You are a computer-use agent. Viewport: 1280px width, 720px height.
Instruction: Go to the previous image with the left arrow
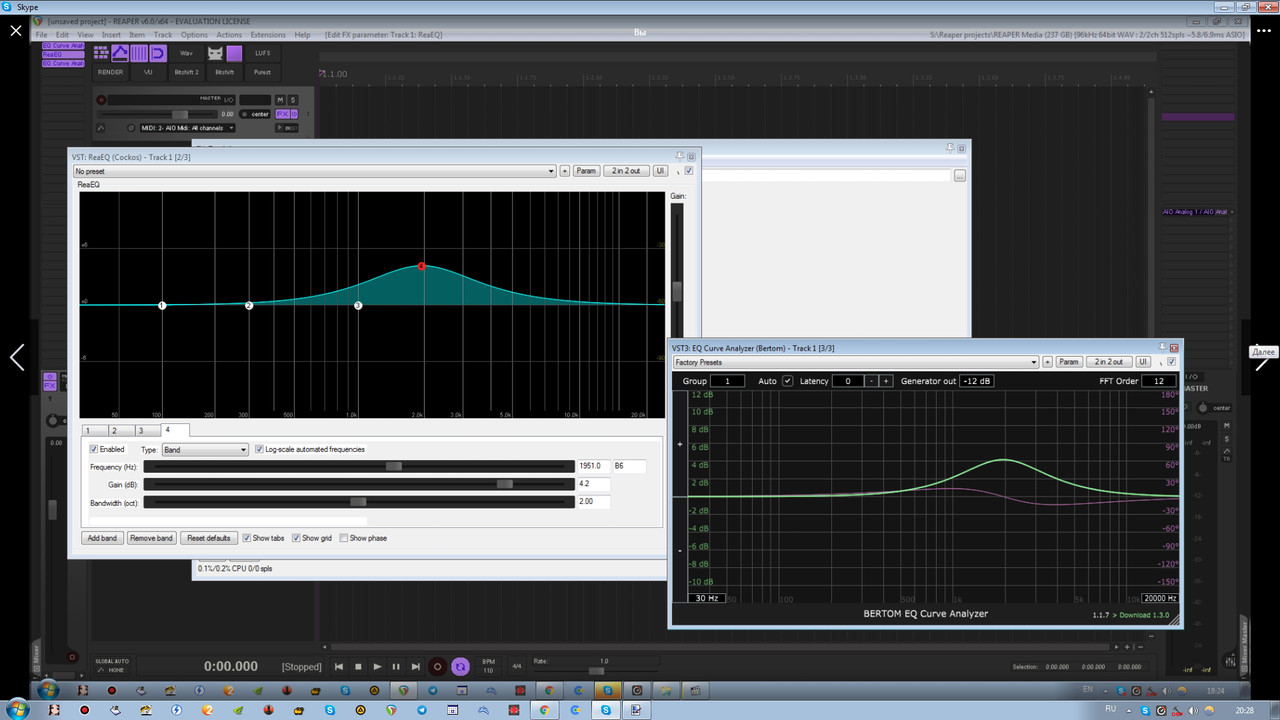click(17, 357)
